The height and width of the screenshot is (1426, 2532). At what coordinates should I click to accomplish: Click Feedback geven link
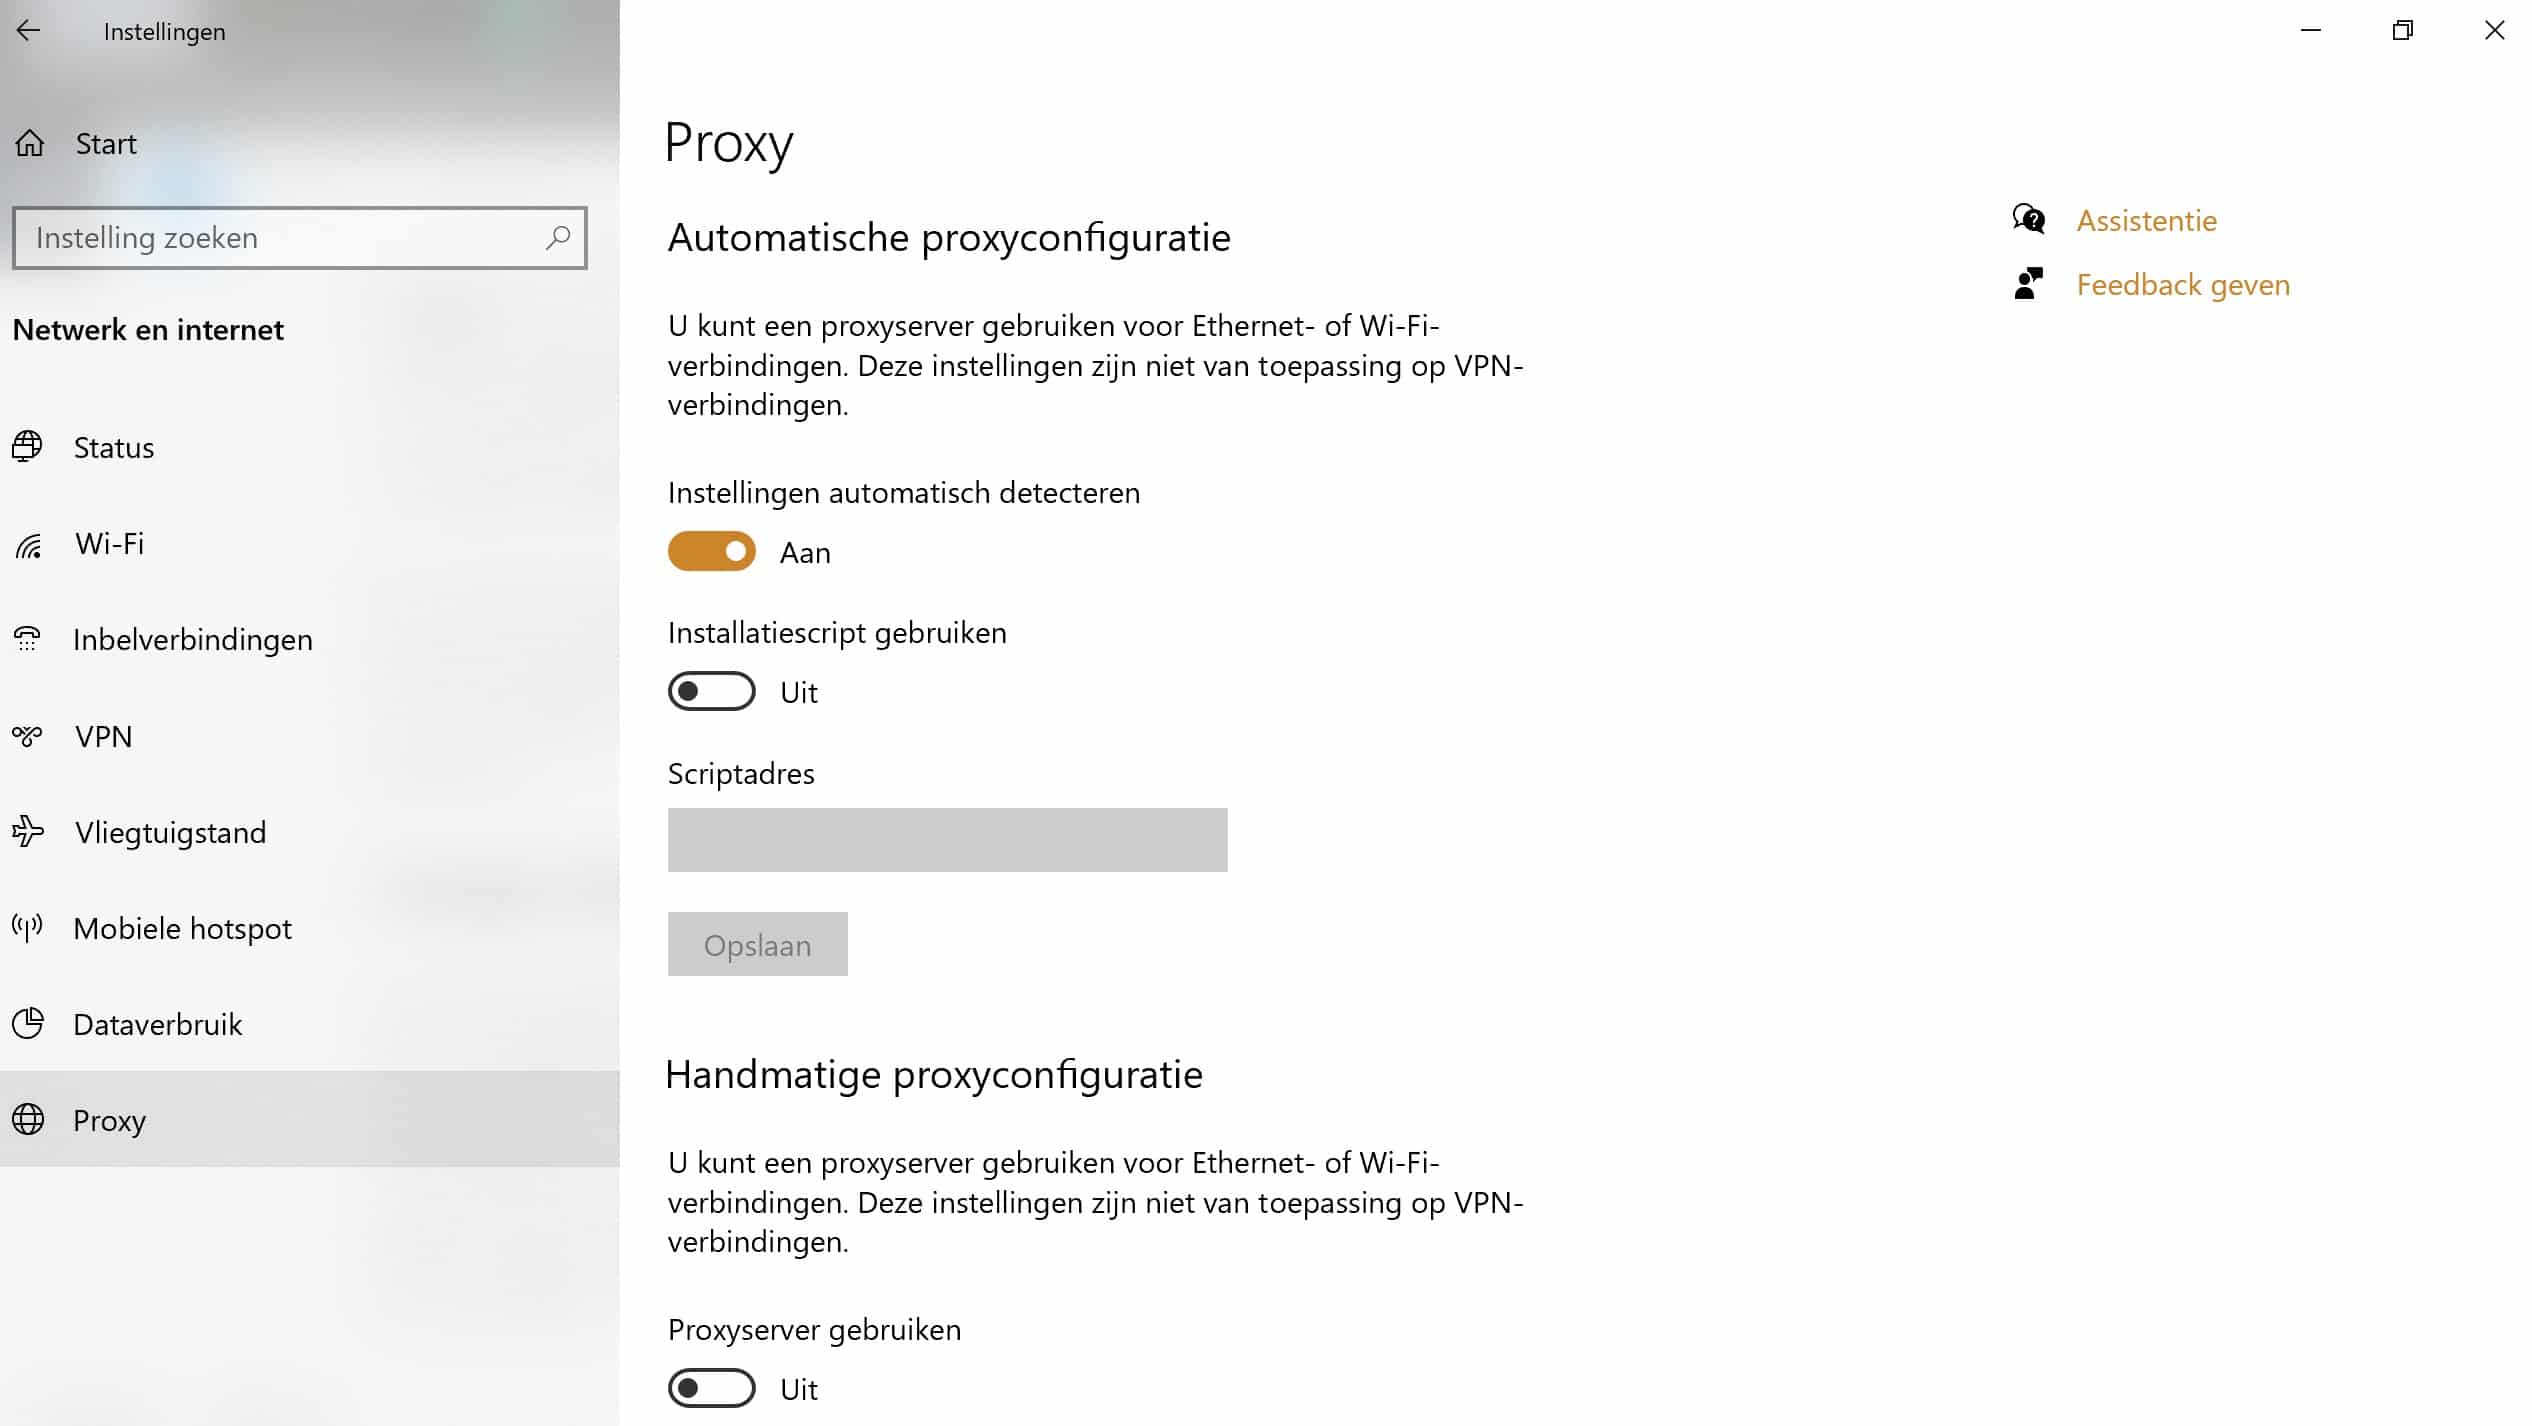coord(2182,283)
